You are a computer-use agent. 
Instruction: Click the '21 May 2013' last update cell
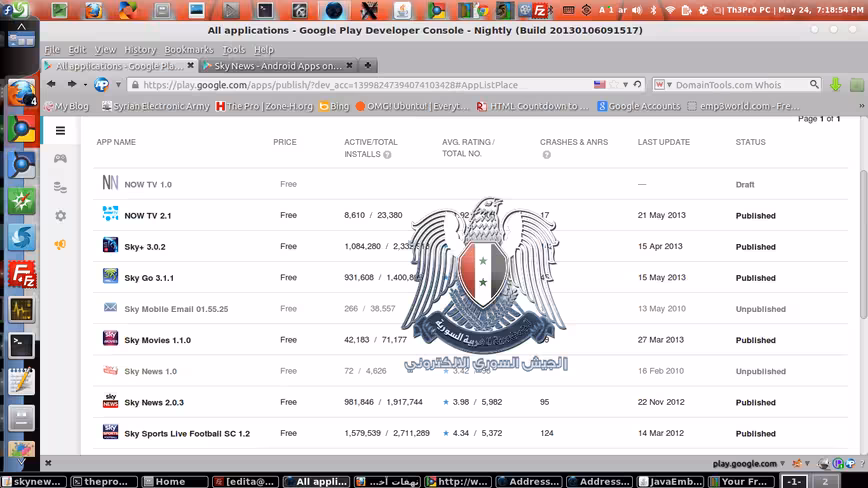662,215
